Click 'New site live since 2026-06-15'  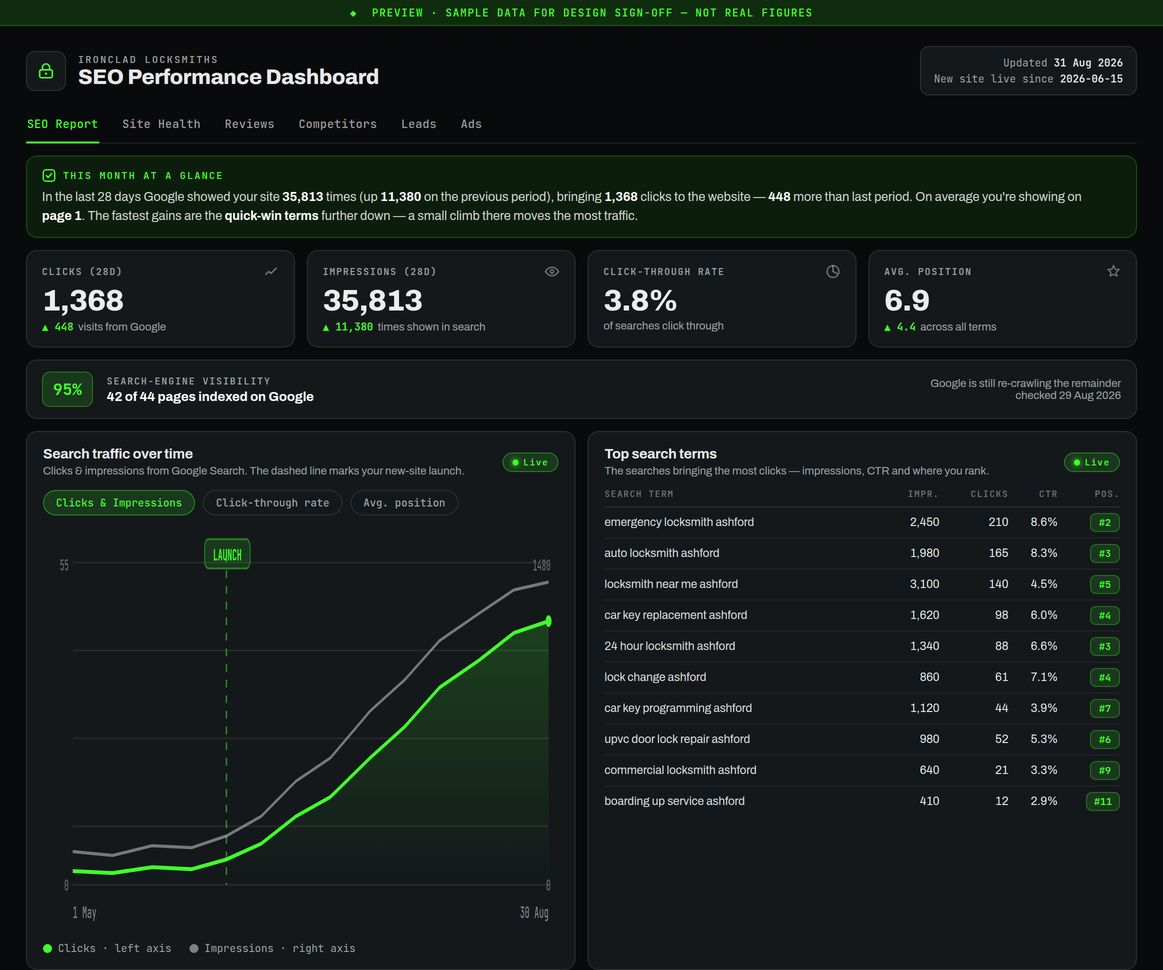[1028, 79]
